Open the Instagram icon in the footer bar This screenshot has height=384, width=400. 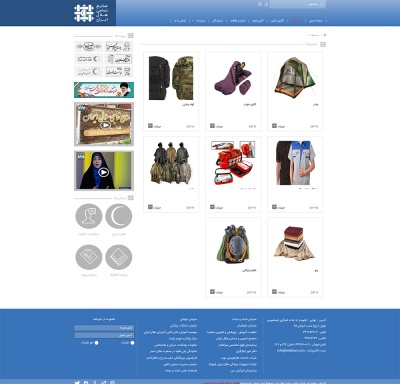click(x=86, y=382)
